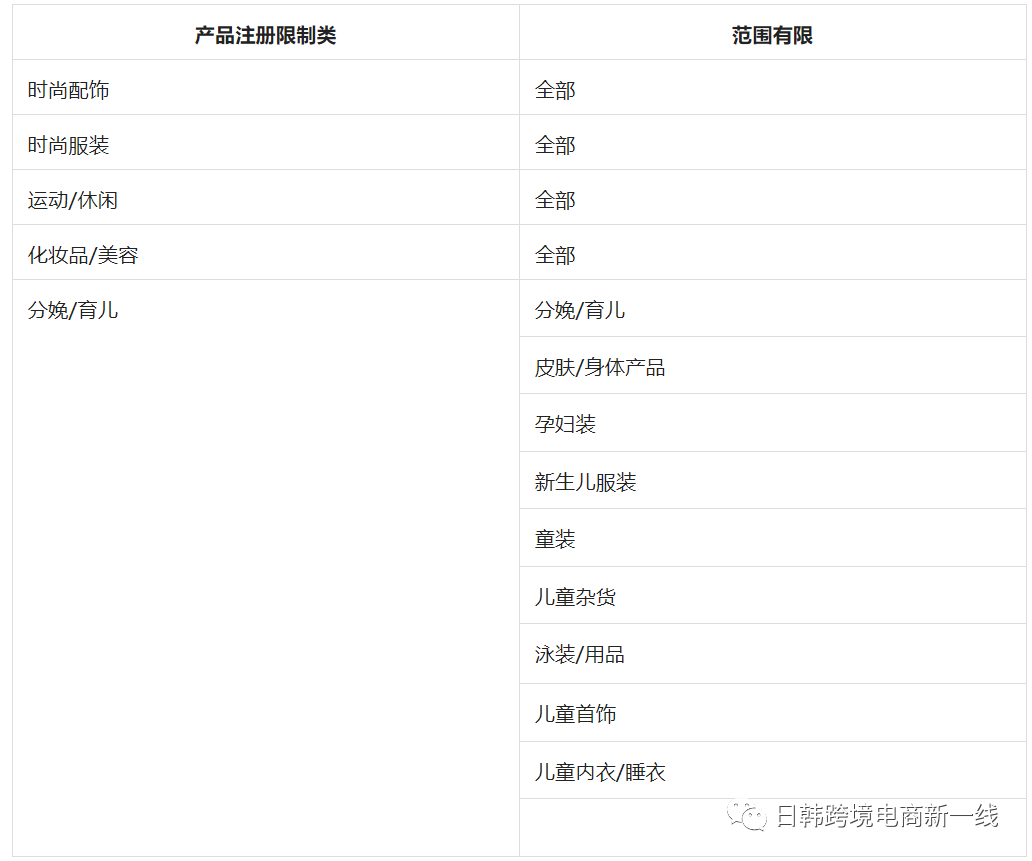
Task: Select the '化妆品/美容' category cell
Action: 266,253
